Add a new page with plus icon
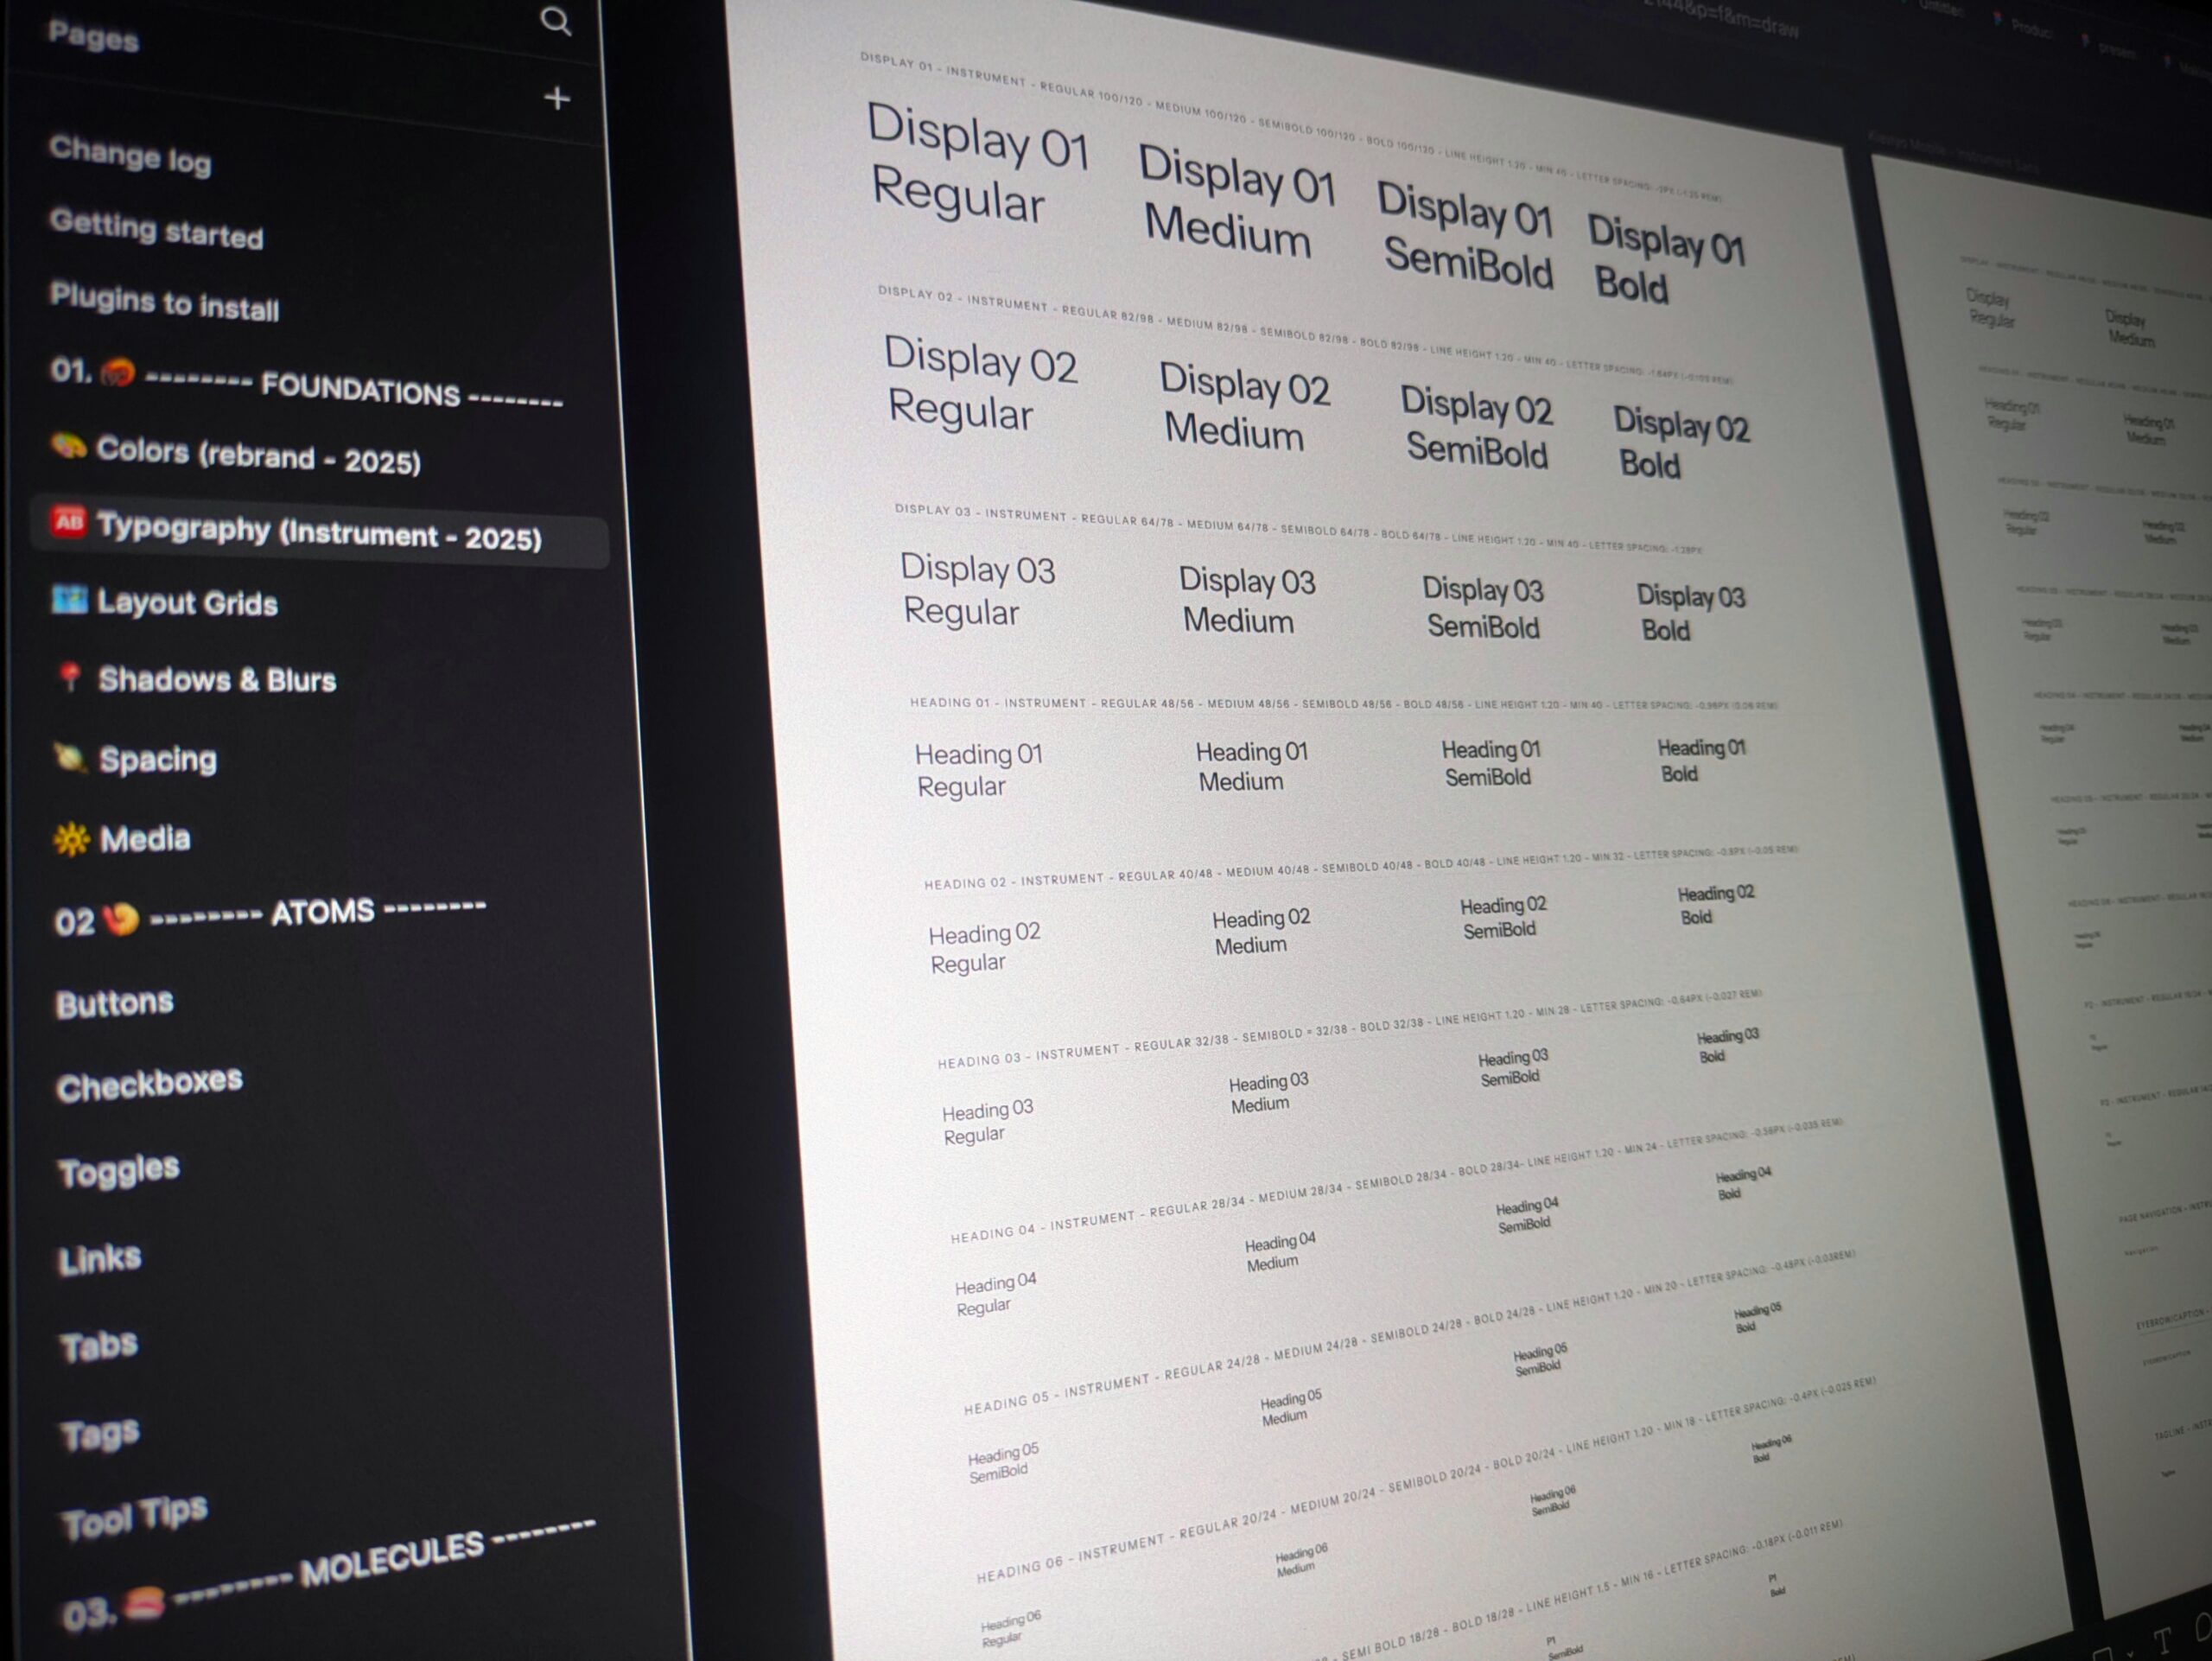The width and height of the screenshot is (2212, 1661). point(557,98)
